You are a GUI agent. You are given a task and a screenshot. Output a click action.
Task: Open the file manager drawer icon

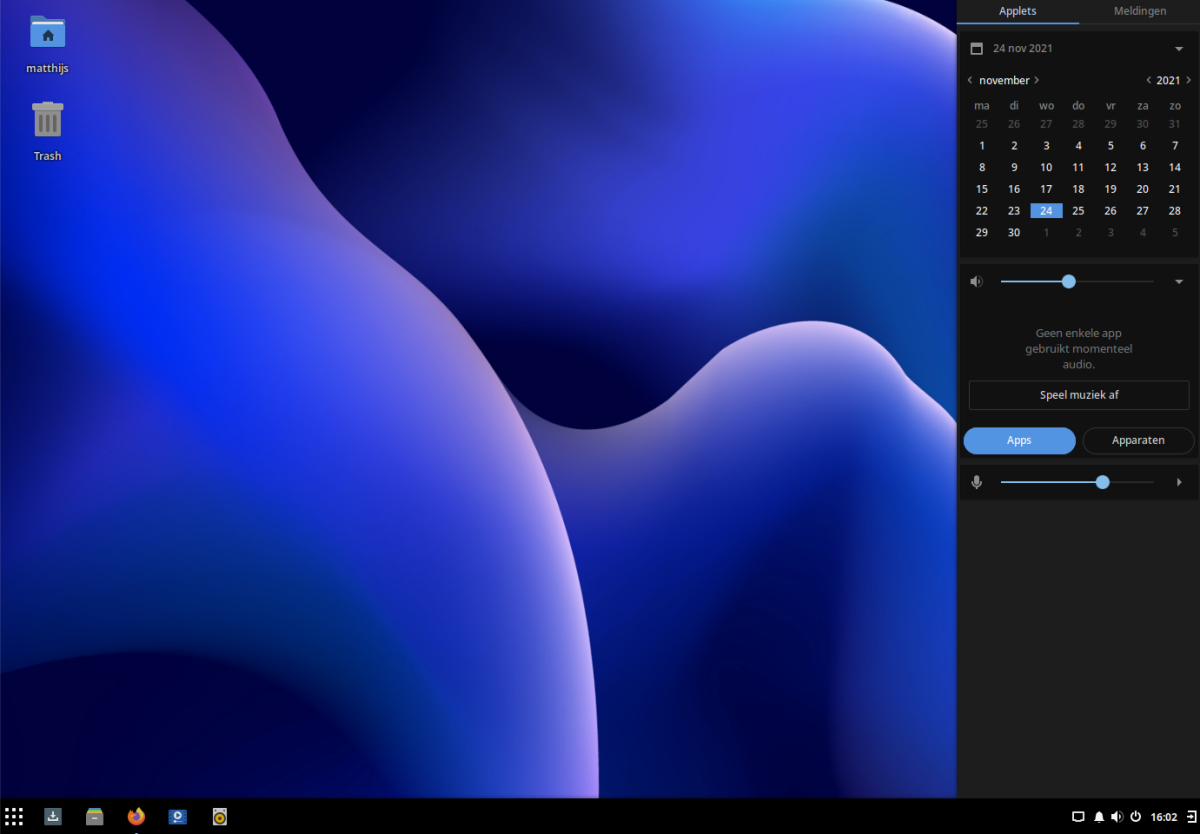point(95,817)
